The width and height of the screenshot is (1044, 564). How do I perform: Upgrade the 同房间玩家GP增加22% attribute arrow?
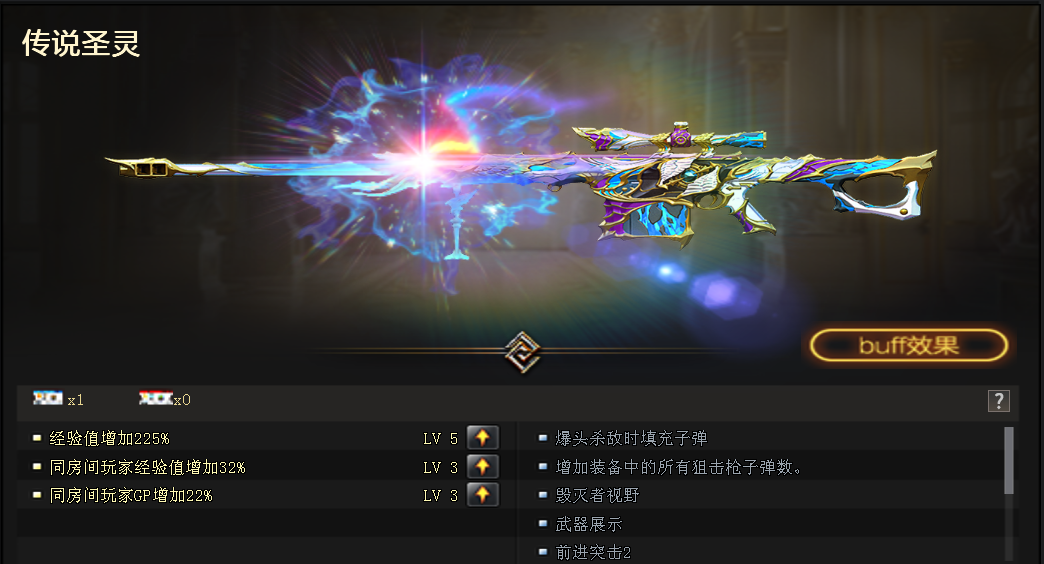pyautogui.click(x=483, y=495)
